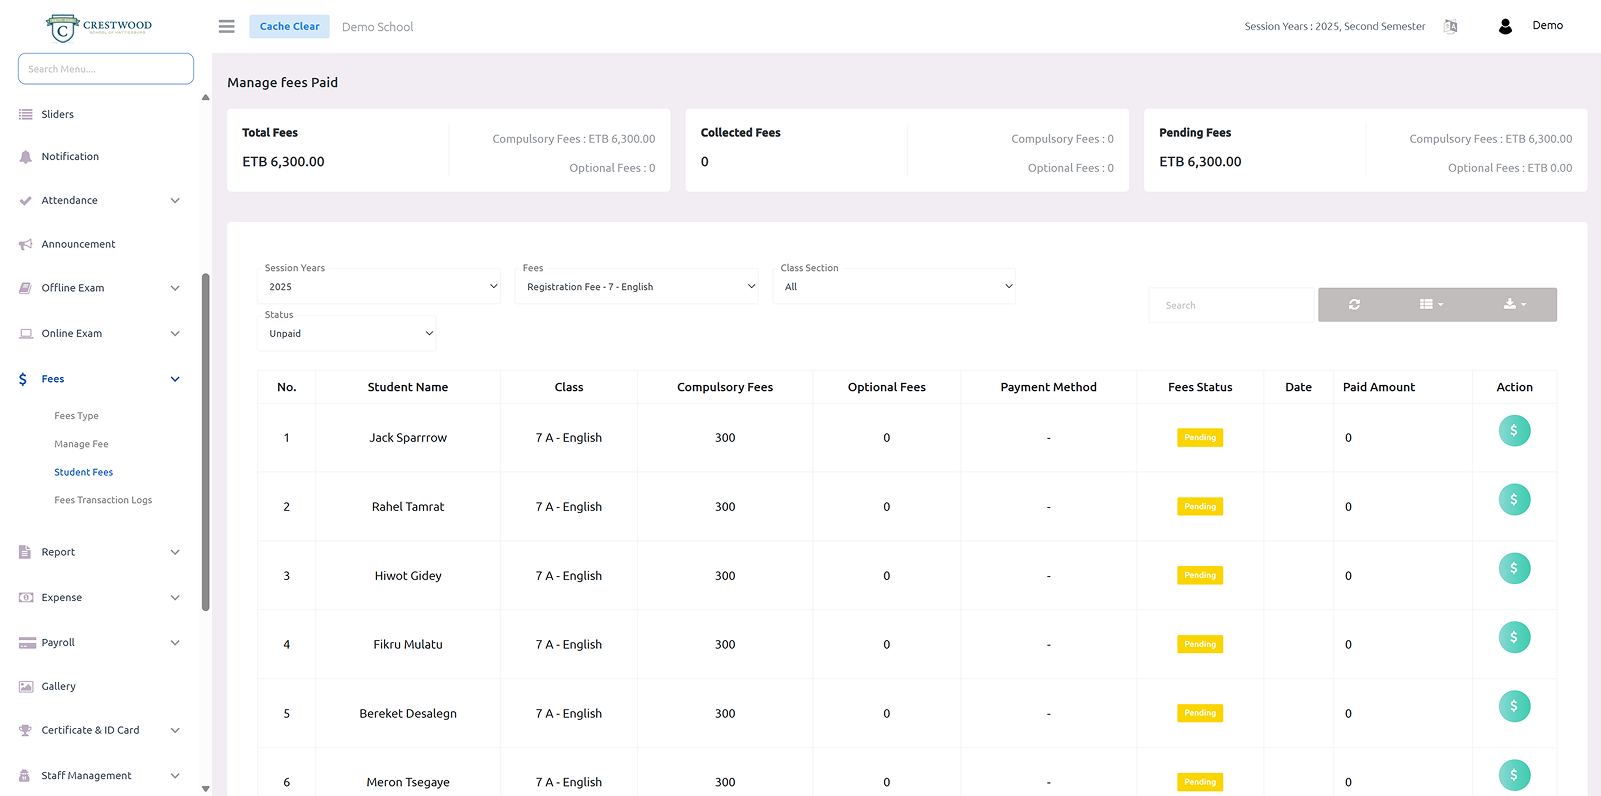Click the language translate icon

pos(1450,27)
